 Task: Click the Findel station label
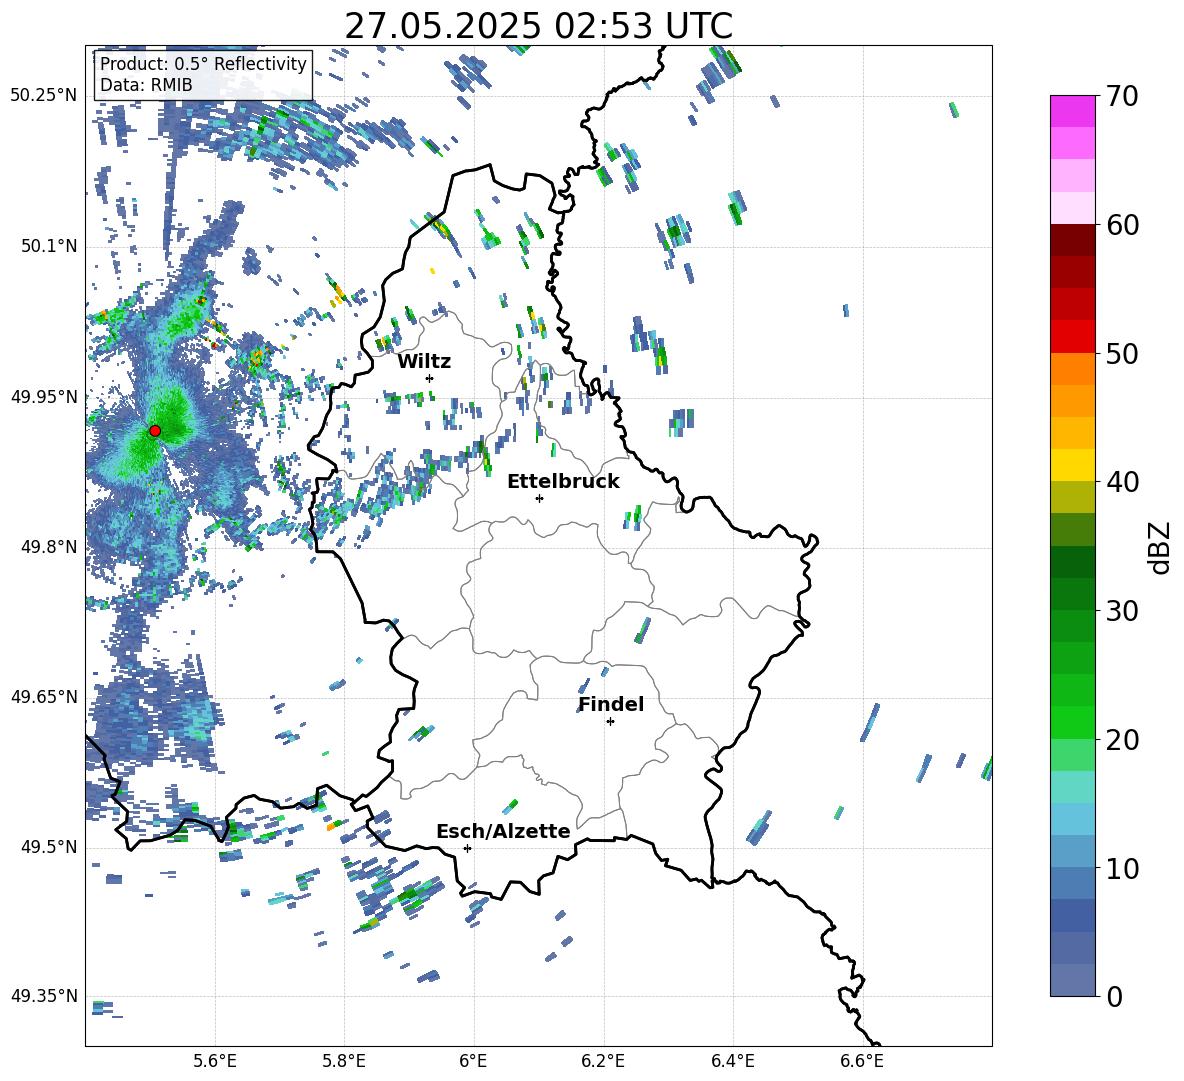tap(611, 704)
